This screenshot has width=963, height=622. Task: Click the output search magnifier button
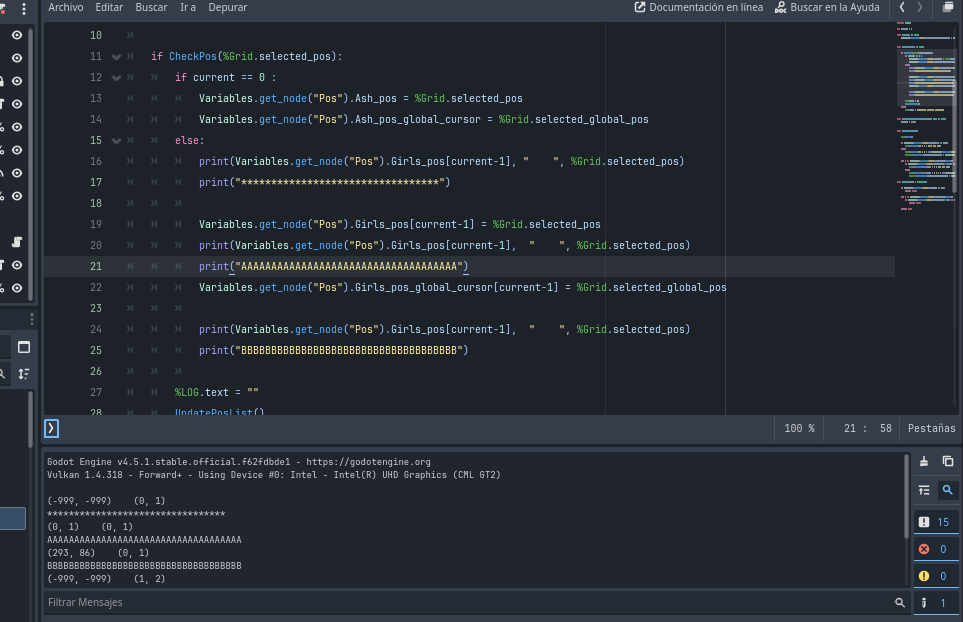coord(947,490)
